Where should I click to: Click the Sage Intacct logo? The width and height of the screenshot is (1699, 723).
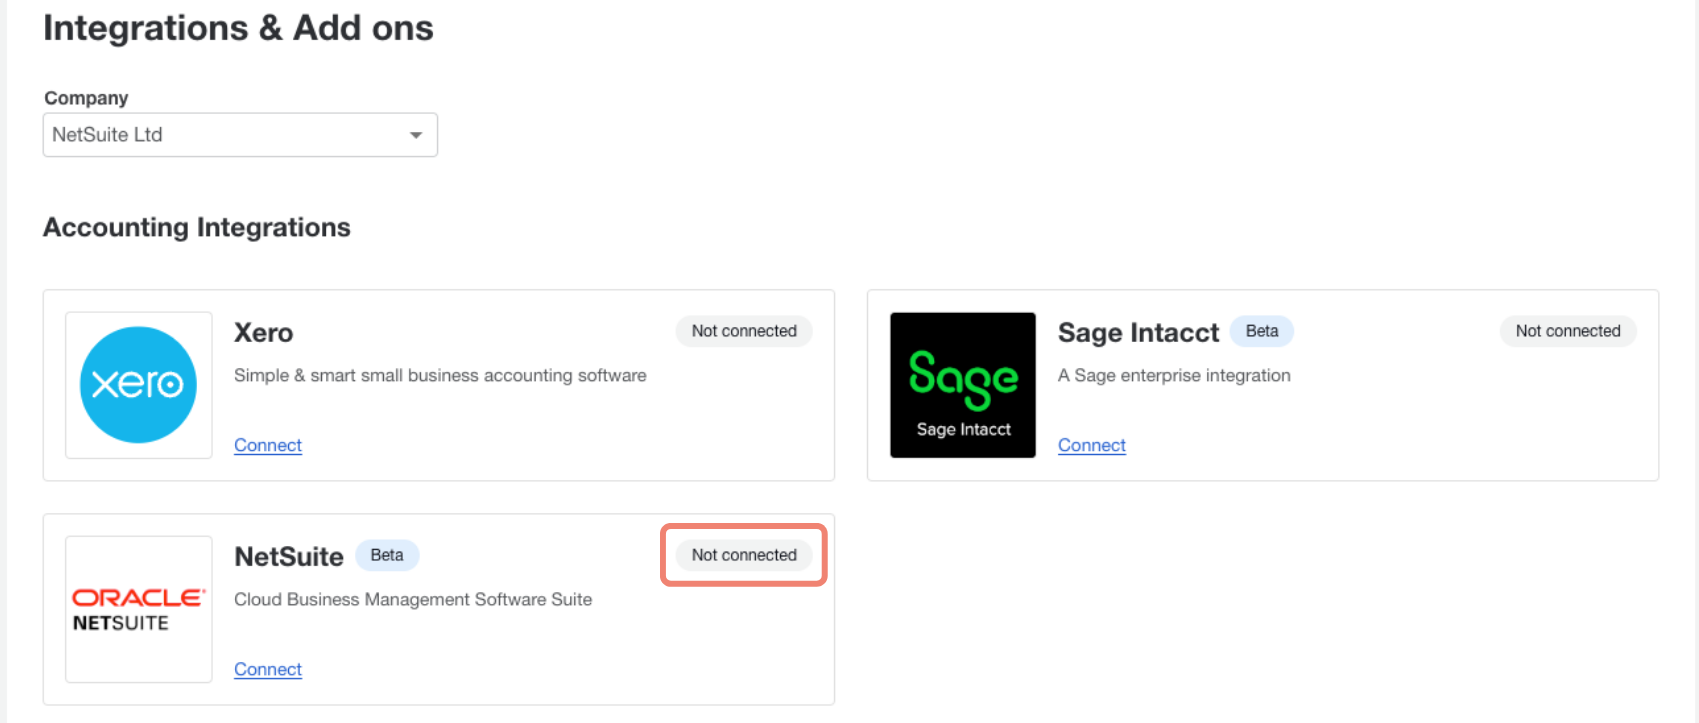click(x=963, y=385)
